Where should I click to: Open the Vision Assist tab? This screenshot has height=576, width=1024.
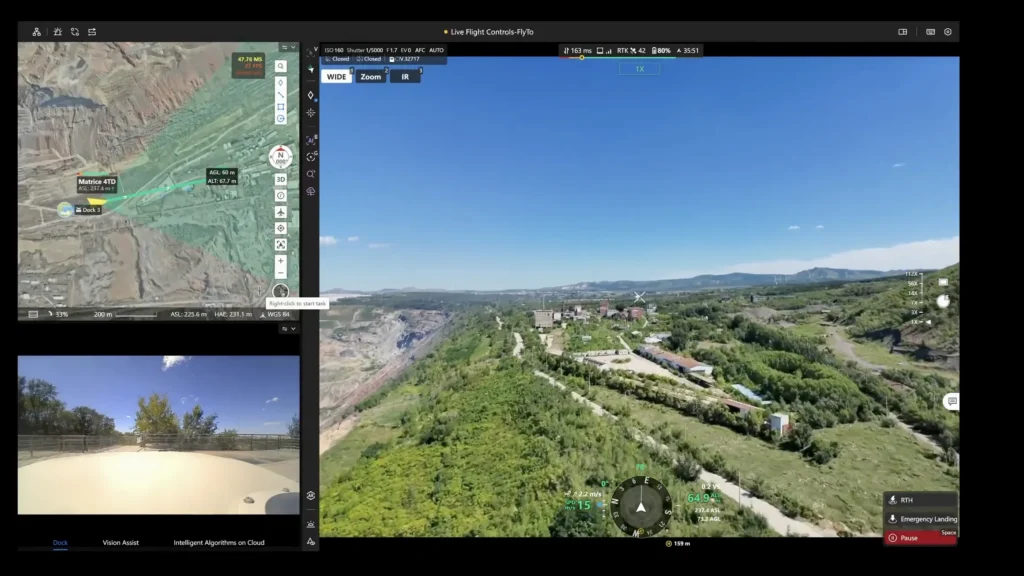120,543
